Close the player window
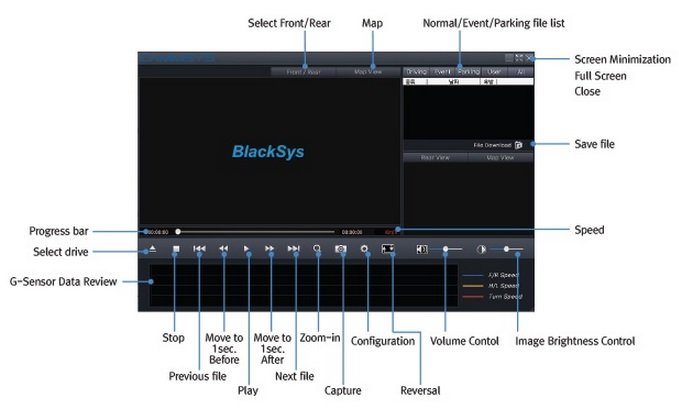 coord(529,58)
